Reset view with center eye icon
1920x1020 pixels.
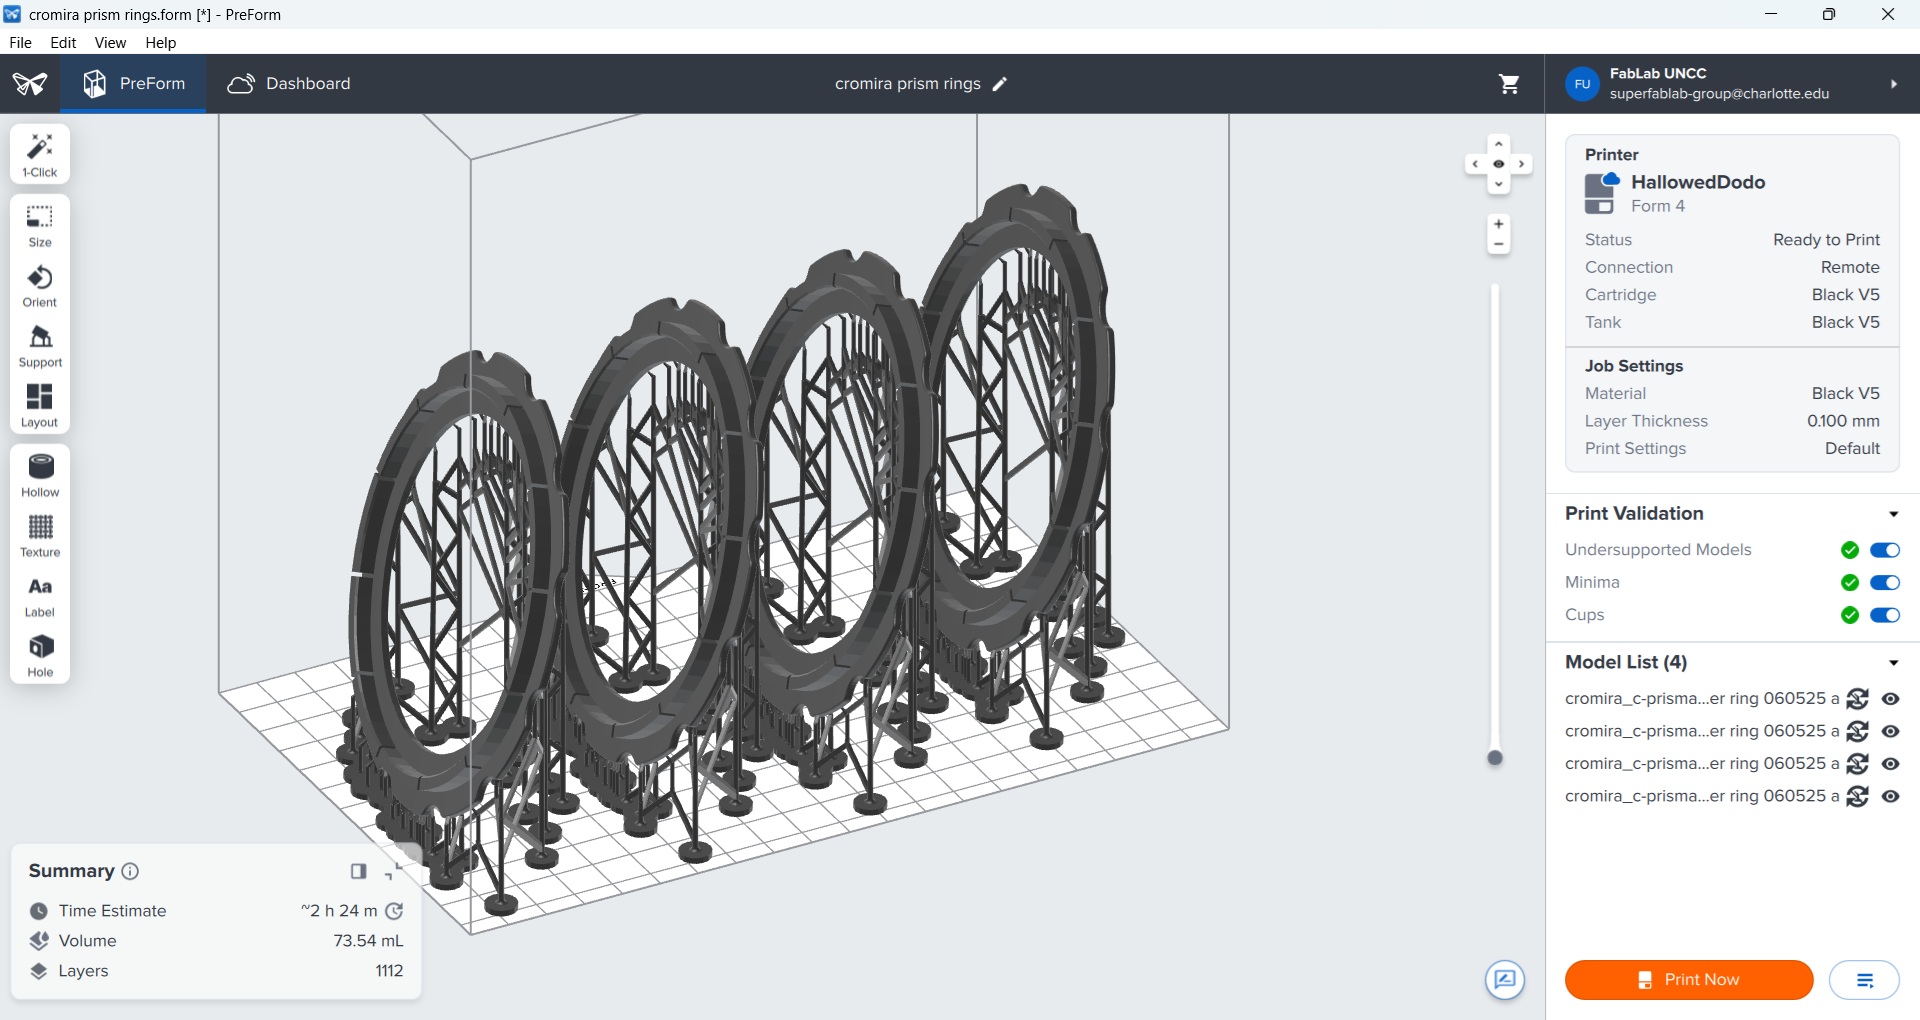point(1498,164)
